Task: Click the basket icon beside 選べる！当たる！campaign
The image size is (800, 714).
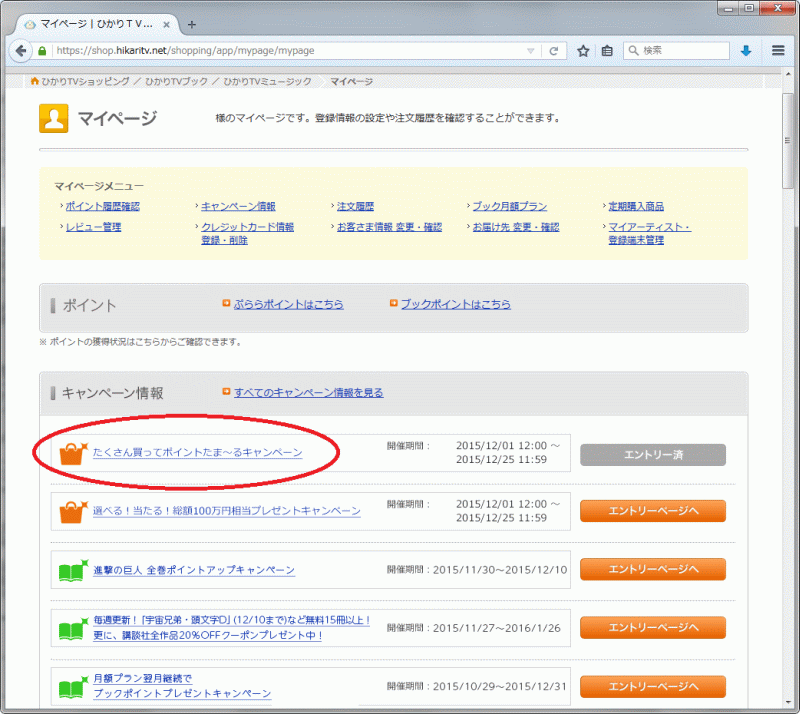Action: (72, 512)
